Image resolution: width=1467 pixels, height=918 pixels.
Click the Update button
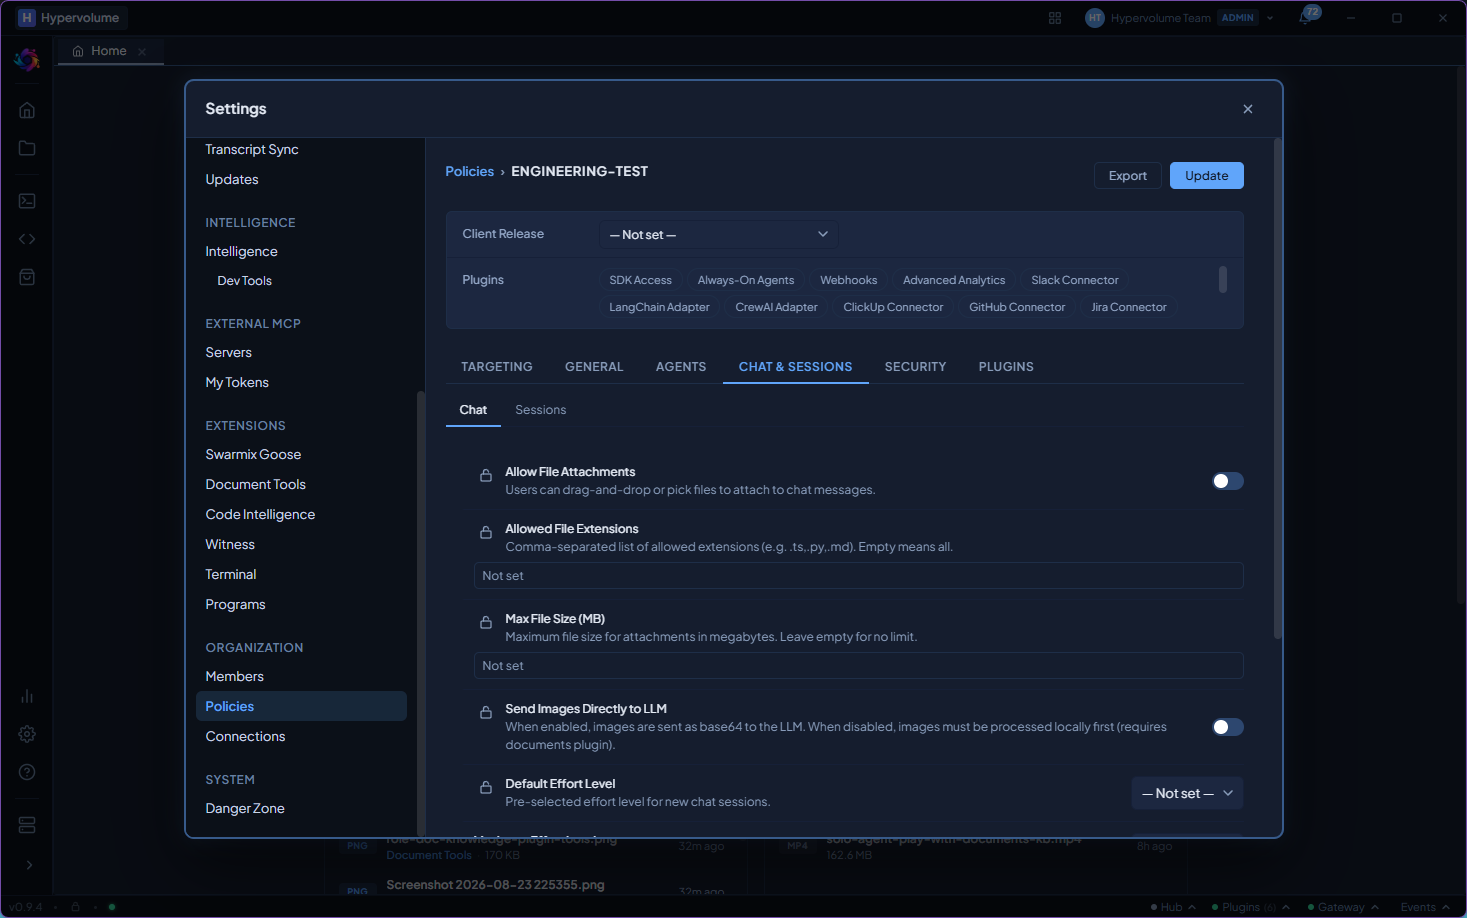click(1207, 176)
